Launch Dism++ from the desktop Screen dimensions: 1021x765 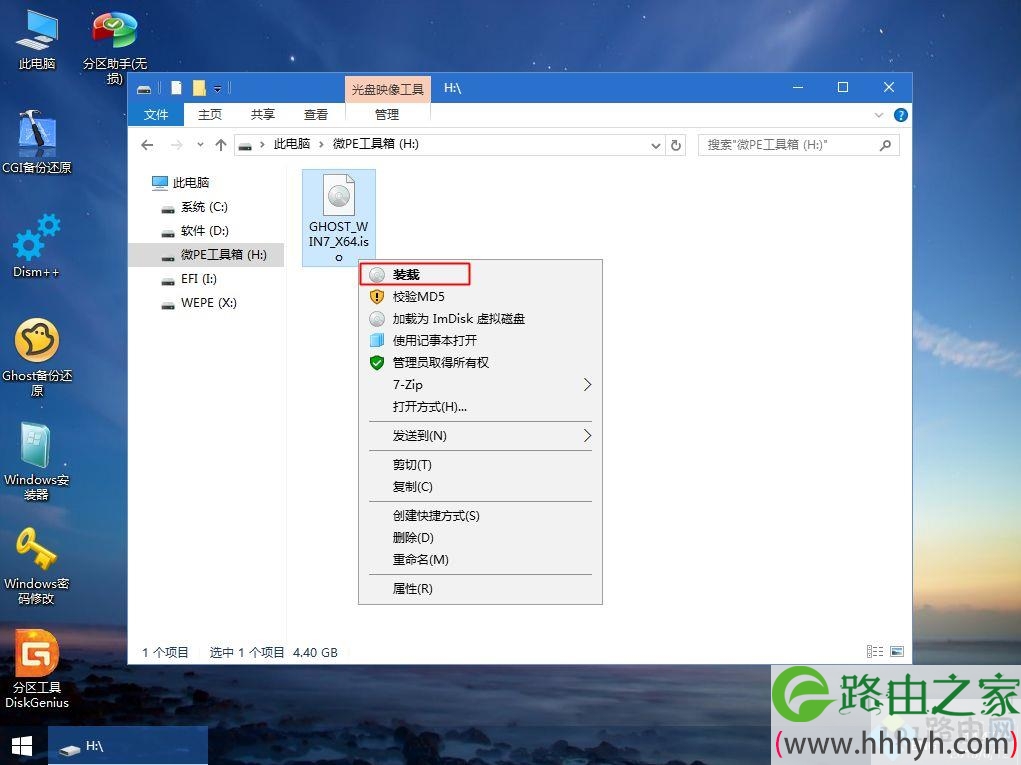point(36,246)
